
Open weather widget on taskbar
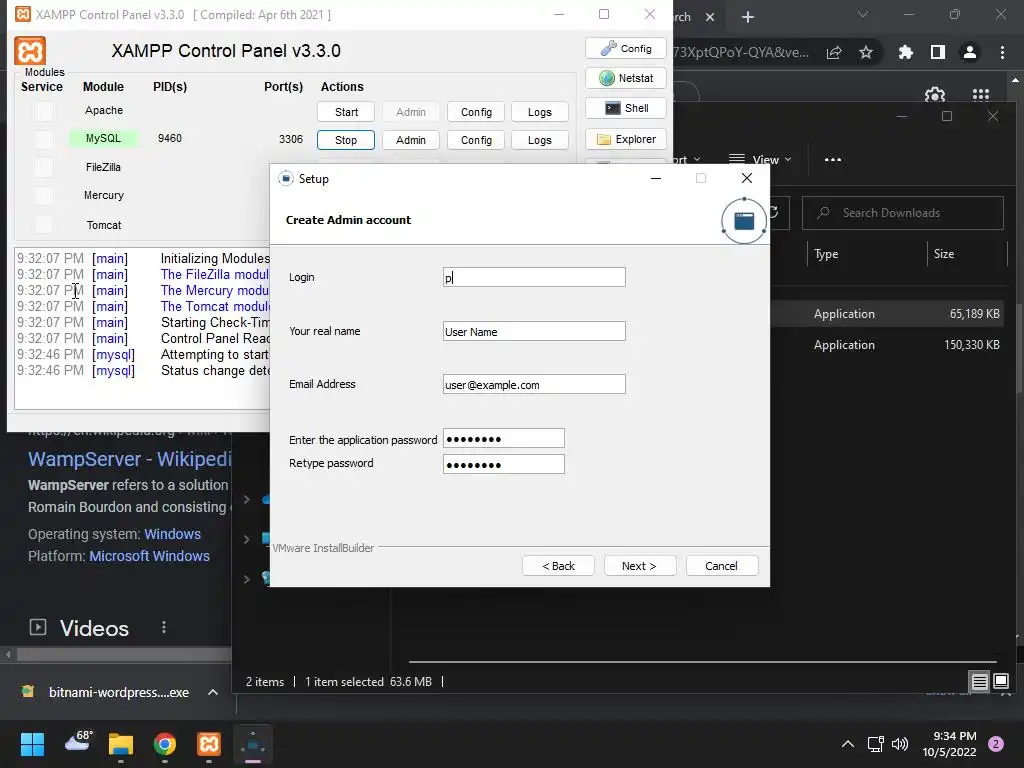click(x=78, y=742)
